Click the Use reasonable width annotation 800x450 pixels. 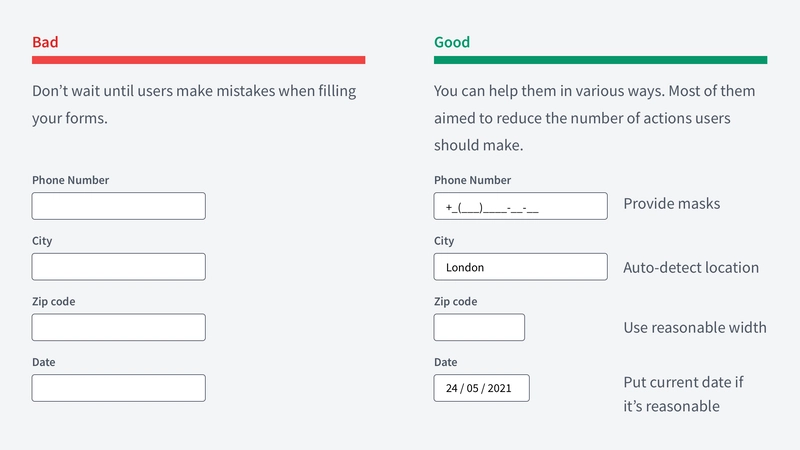695,328
